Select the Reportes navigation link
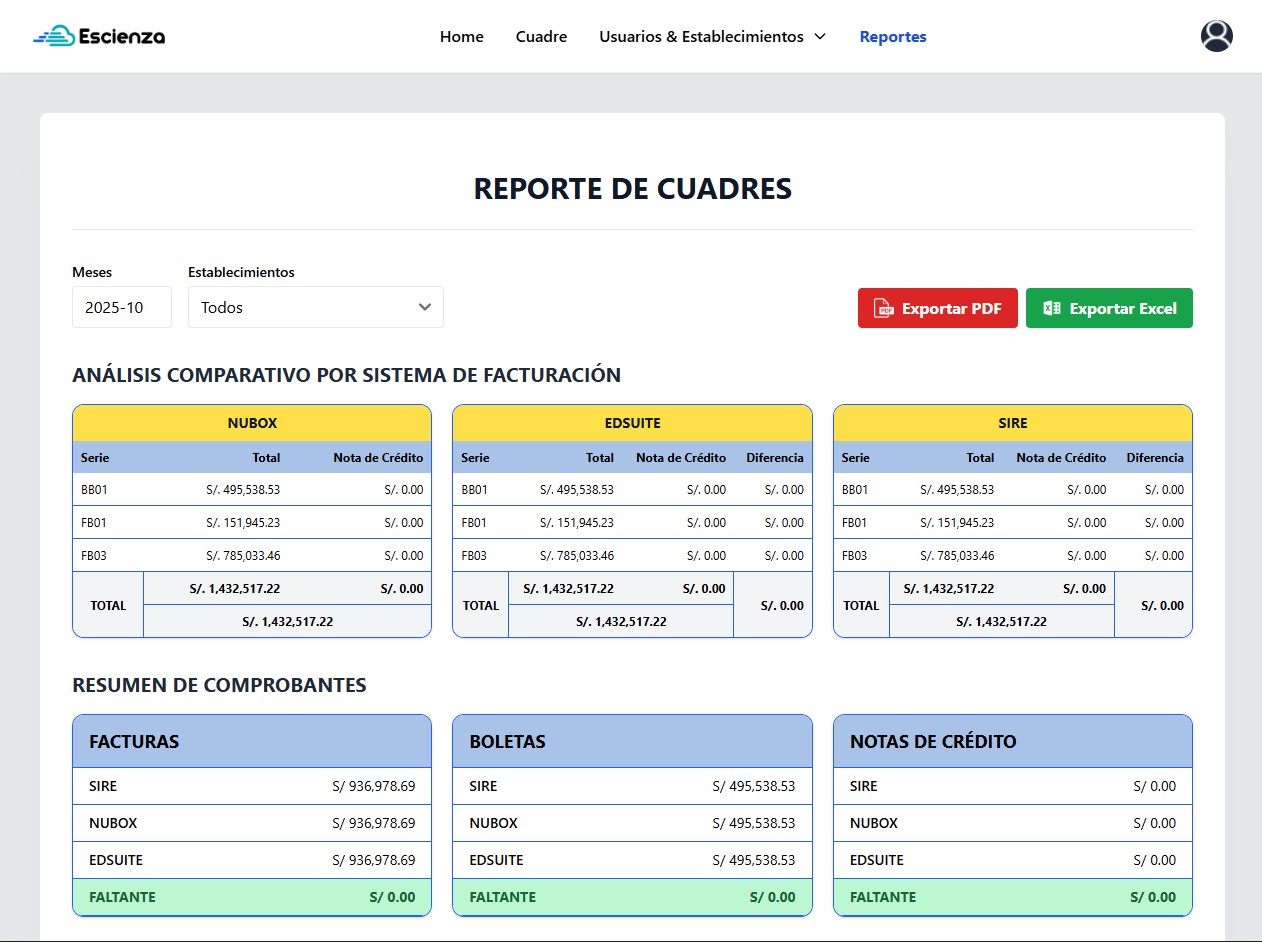This screenshot has width=1262, height=942. point(892,37)
